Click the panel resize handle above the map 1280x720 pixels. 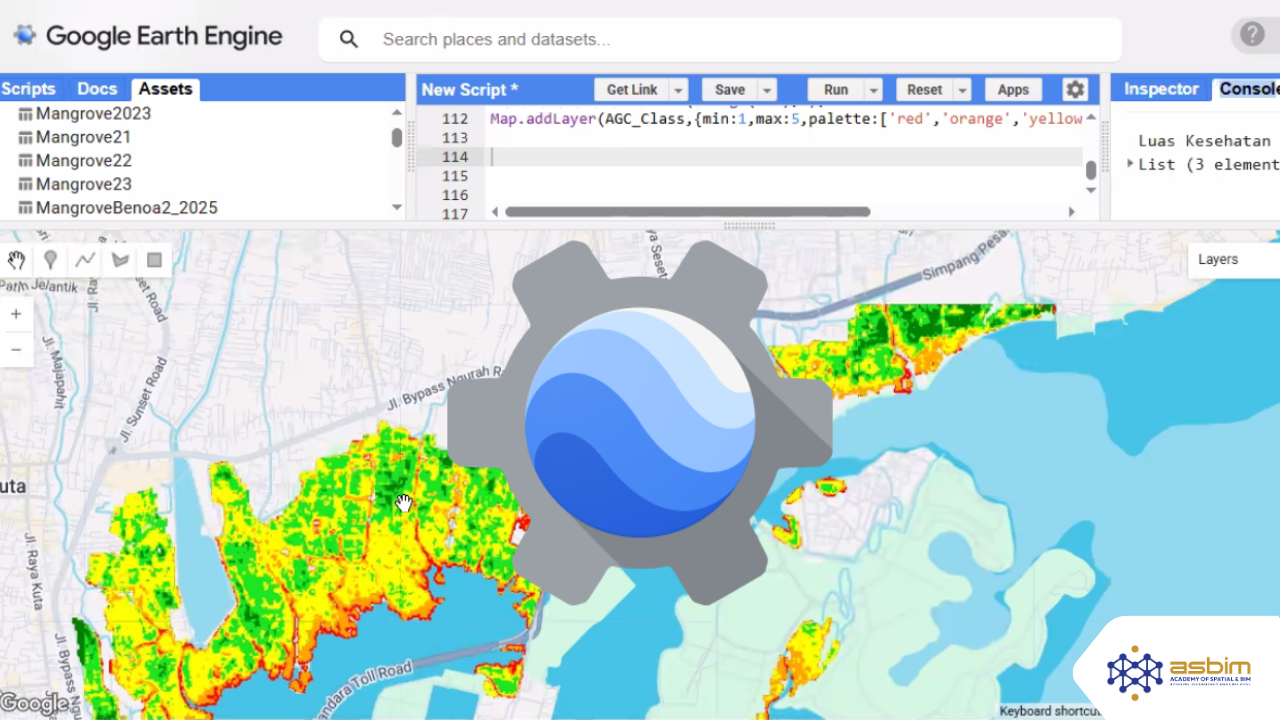tap(749, 225)
